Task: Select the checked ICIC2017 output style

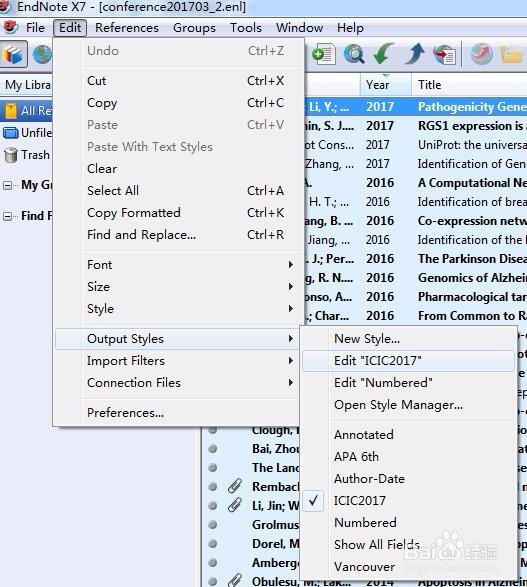Action: [x=408, y=501]
